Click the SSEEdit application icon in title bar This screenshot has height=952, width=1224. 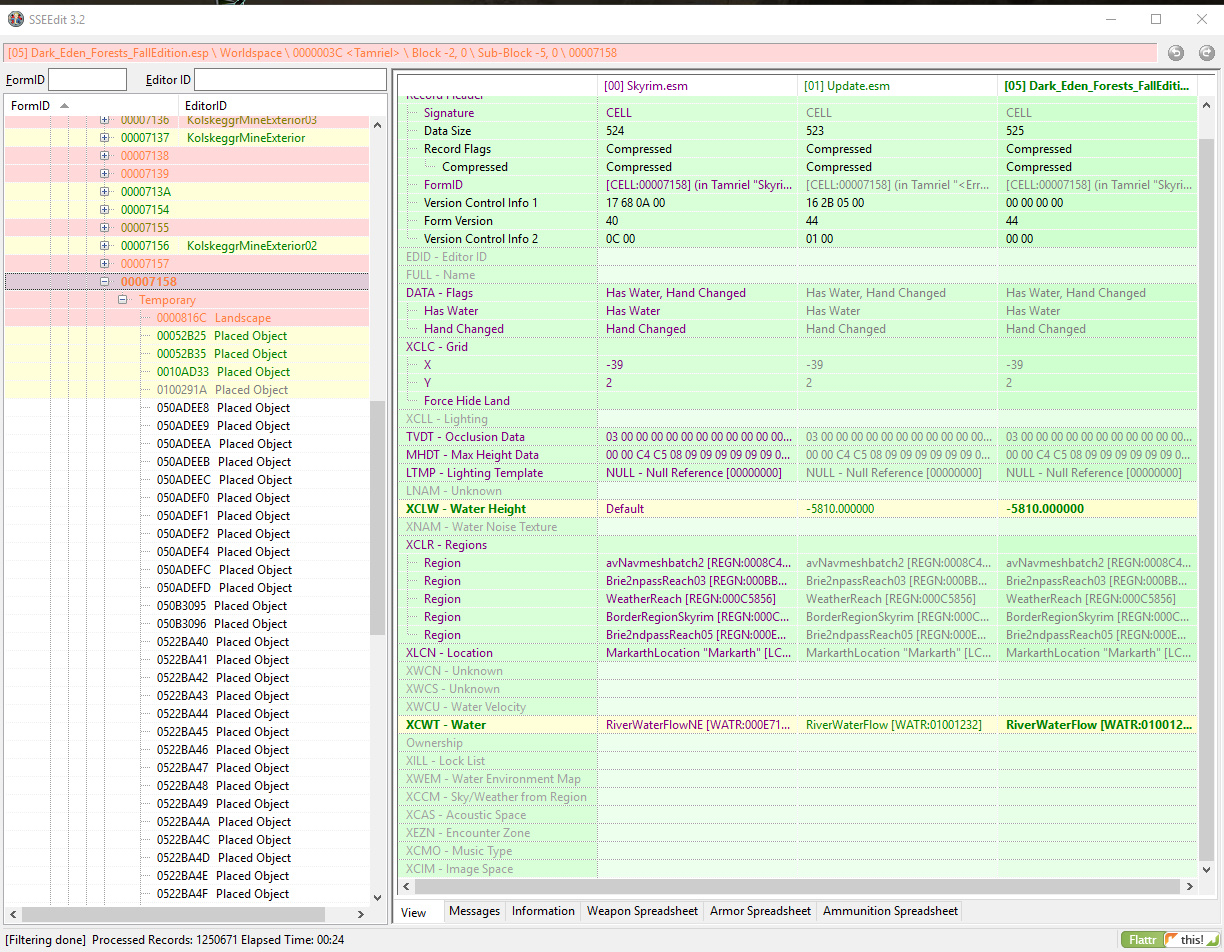tap(15, 18)
